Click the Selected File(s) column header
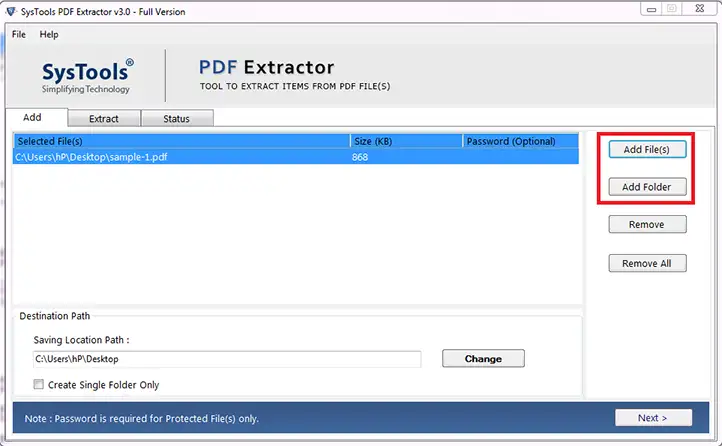The width and height of the screenshot is (722, 446). point(182,141)
